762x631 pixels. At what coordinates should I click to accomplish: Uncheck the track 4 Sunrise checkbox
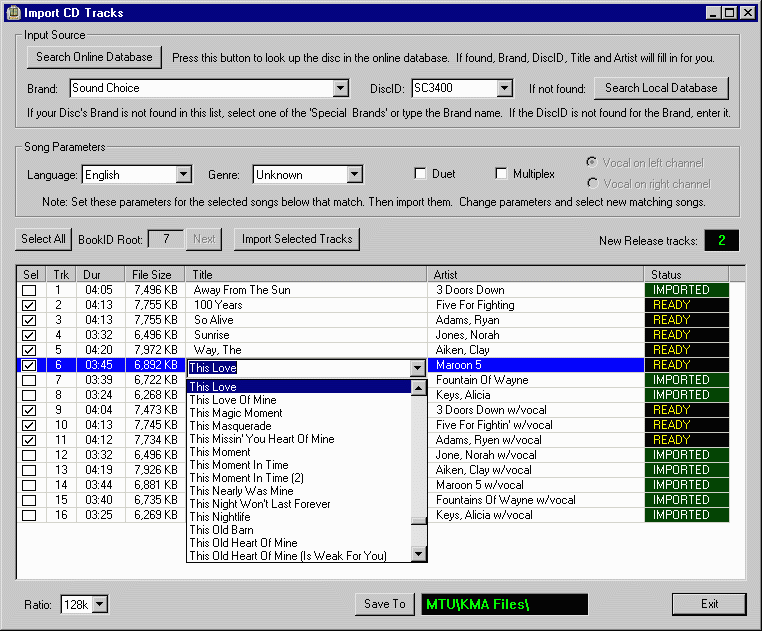click(x=29, y=335)
